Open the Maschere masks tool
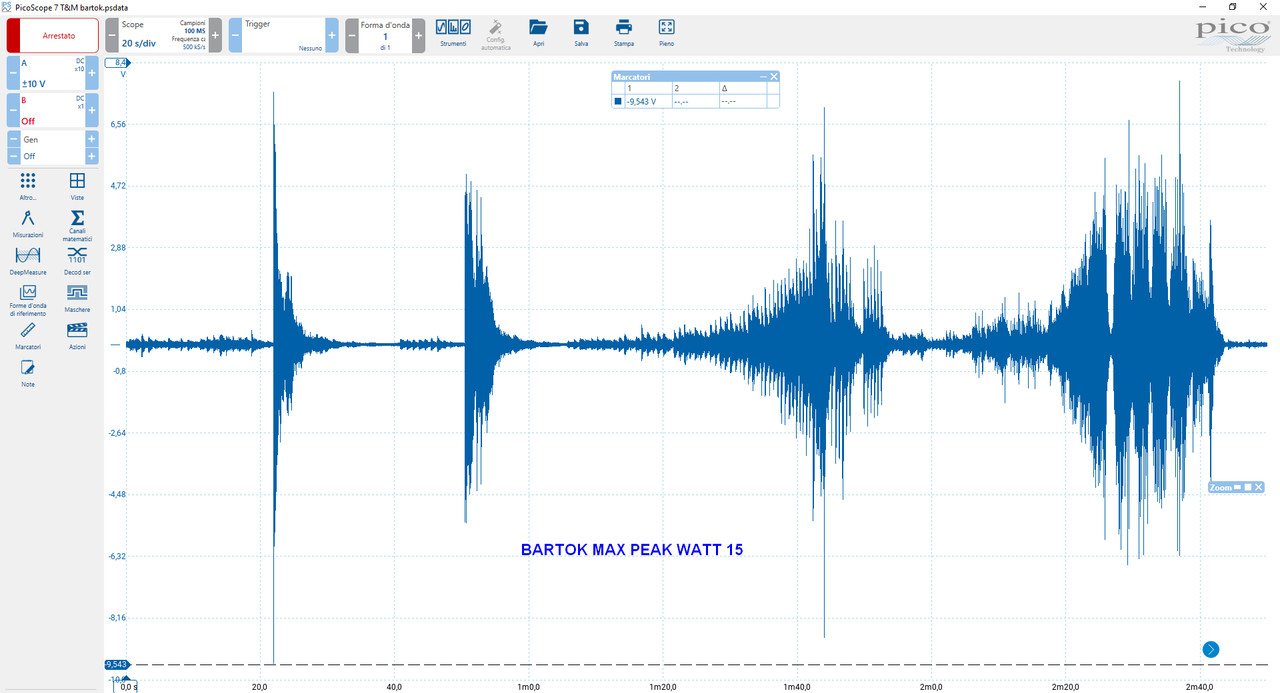 [x=77, y=298]
